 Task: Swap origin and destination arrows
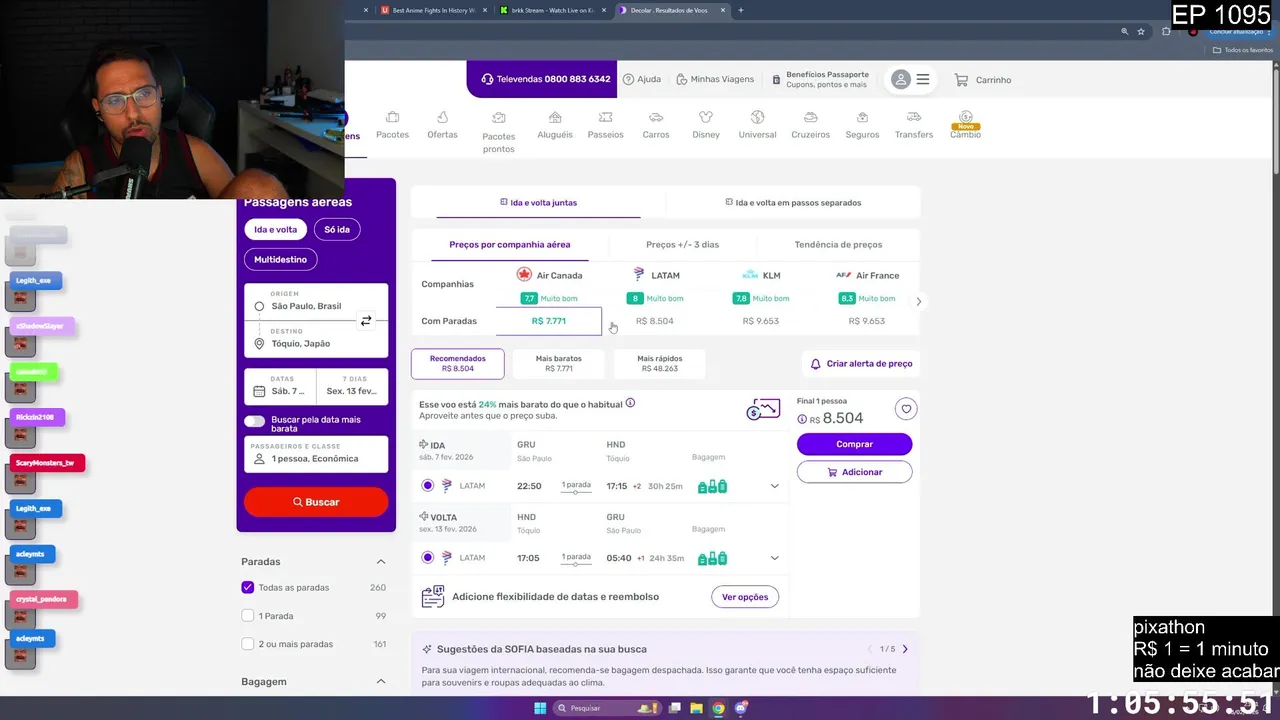point(366,321)
